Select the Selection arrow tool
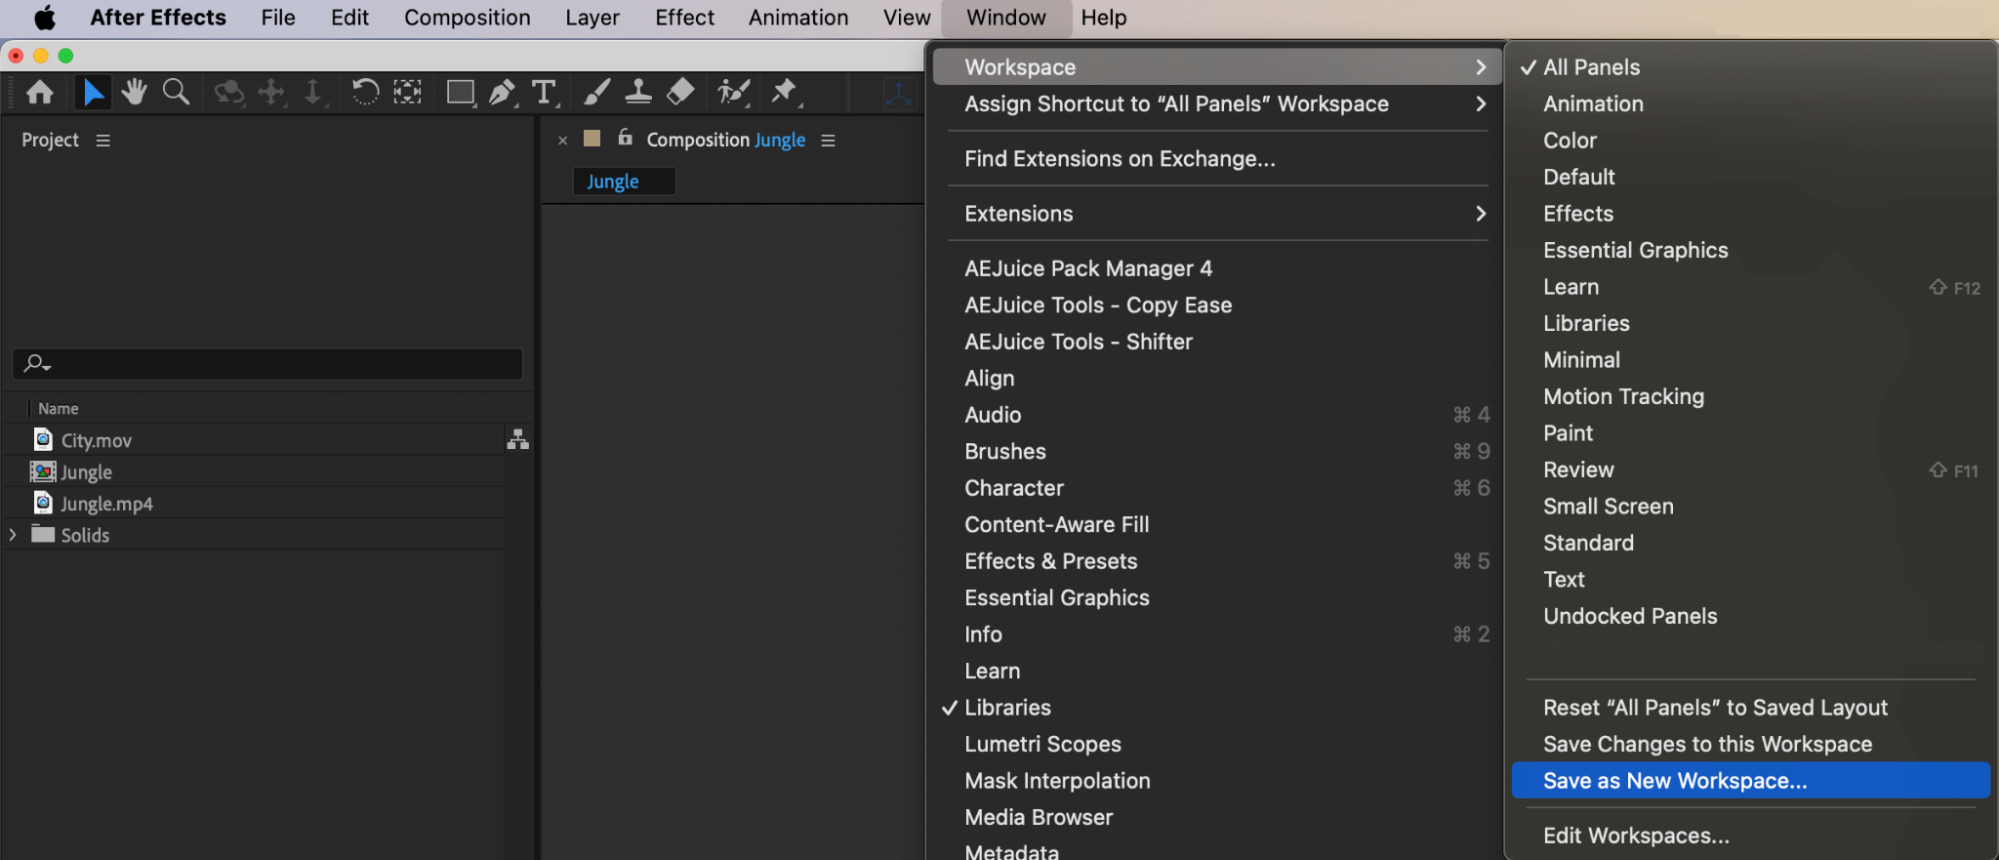 92,93
